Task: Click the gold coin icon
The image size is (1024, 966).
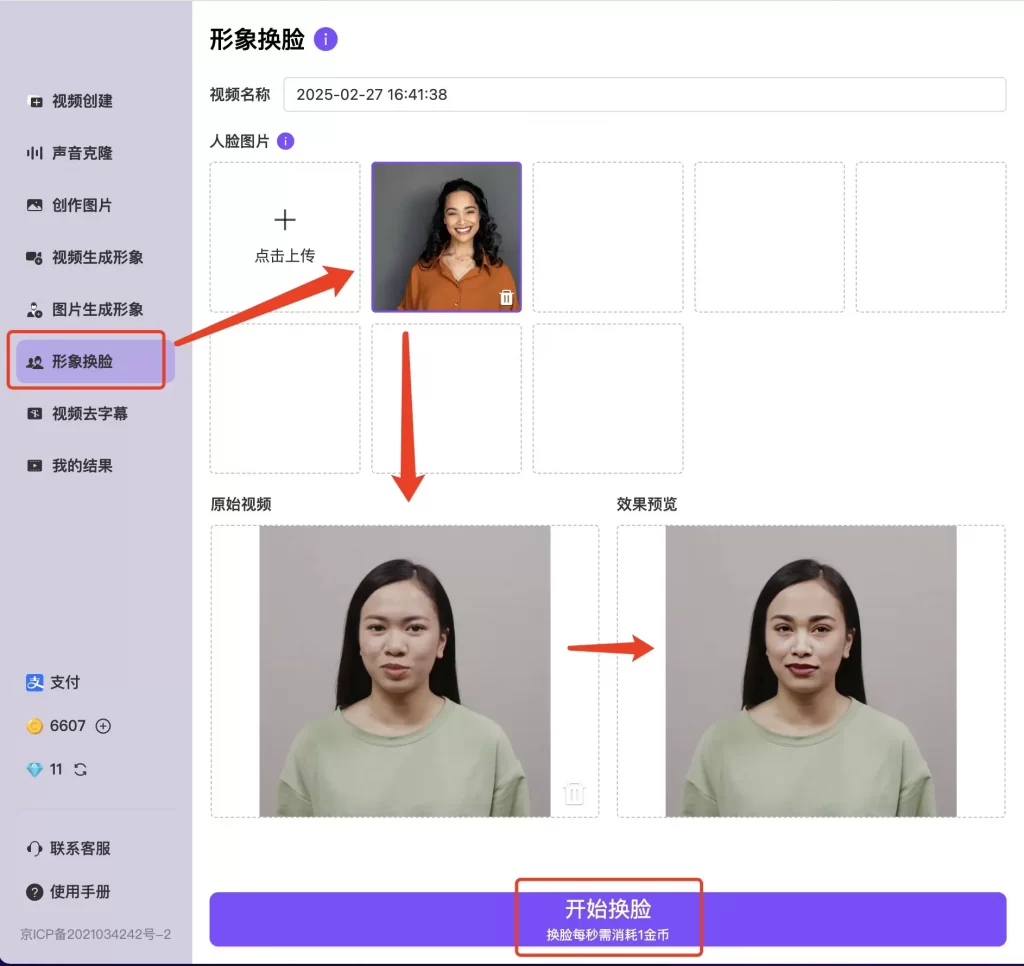Action: pos(35,726)
